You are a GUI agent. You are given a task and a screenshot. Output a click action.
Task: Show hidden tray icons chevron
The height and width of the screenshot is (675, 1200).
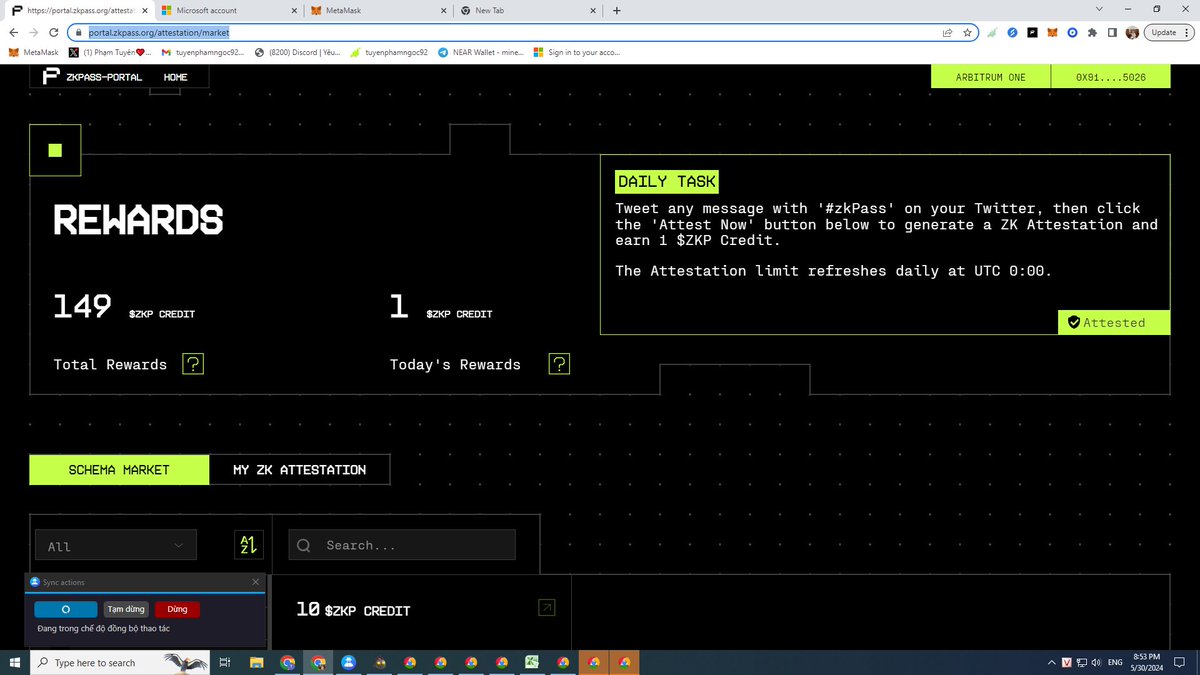pyautogui.click(x=1050, y=662)
